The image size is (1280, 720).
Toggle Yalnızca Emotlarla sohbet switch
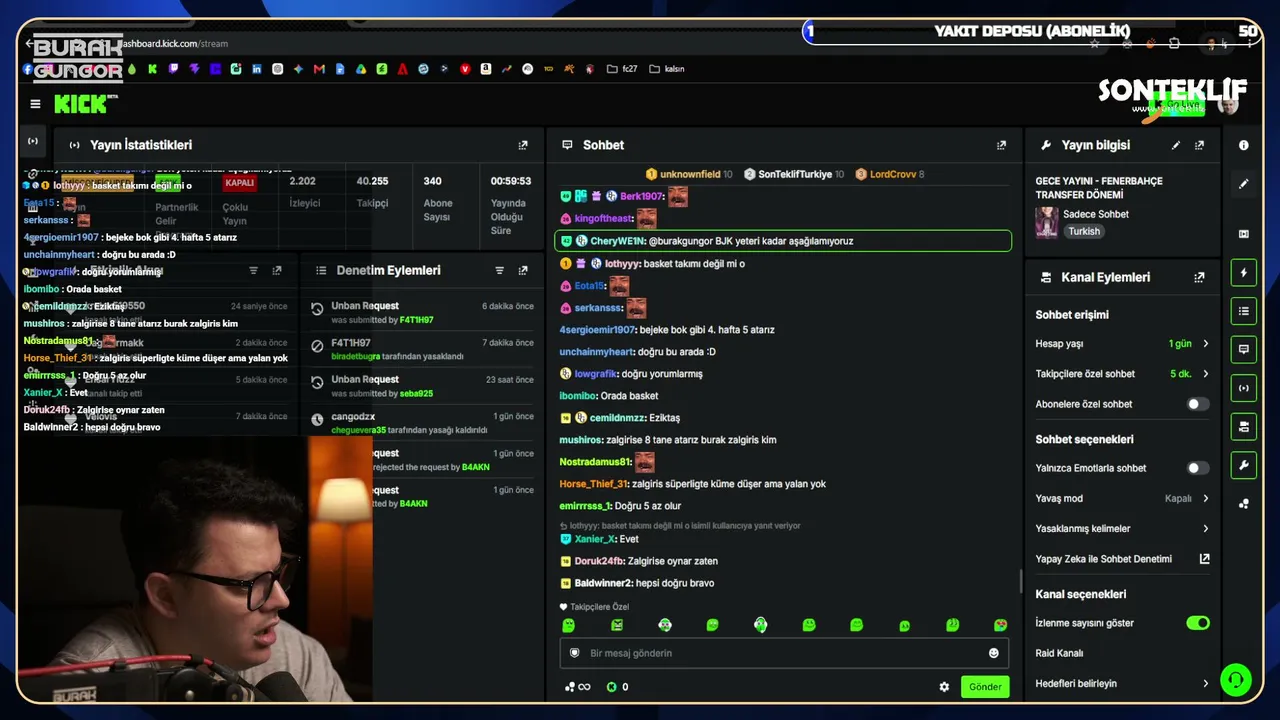1197,468
